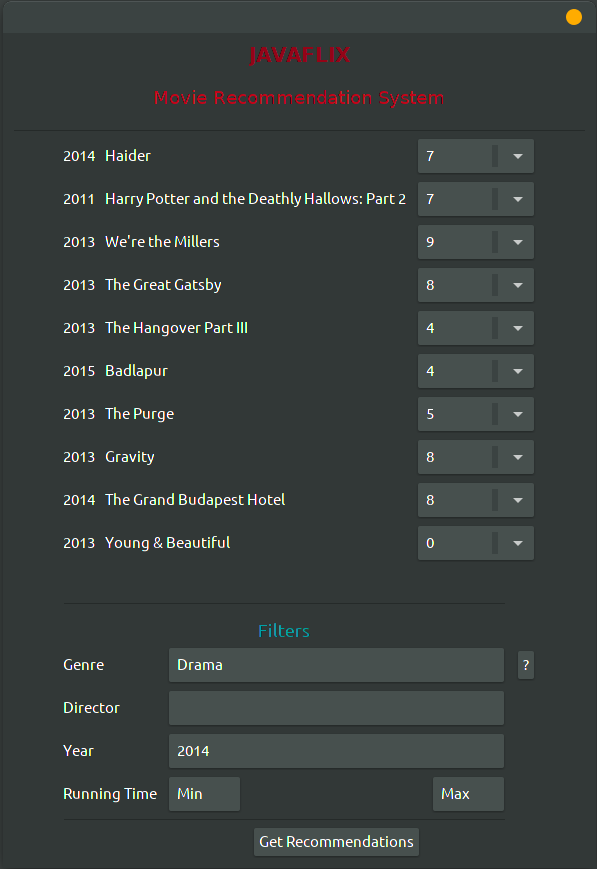Click the Year field showing 2014
This screenshot has width=597, height=869.
336,751
